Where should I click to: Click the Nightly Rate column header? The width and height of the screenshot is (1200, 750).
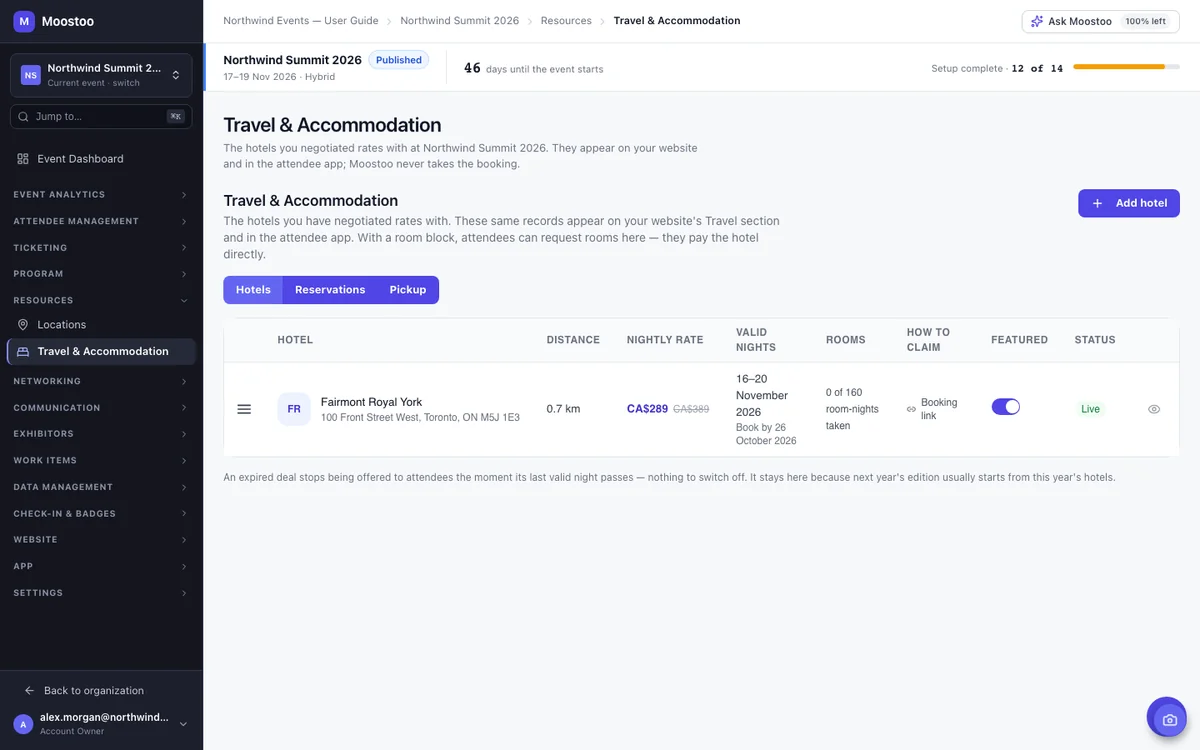click(x=665, y=340)
